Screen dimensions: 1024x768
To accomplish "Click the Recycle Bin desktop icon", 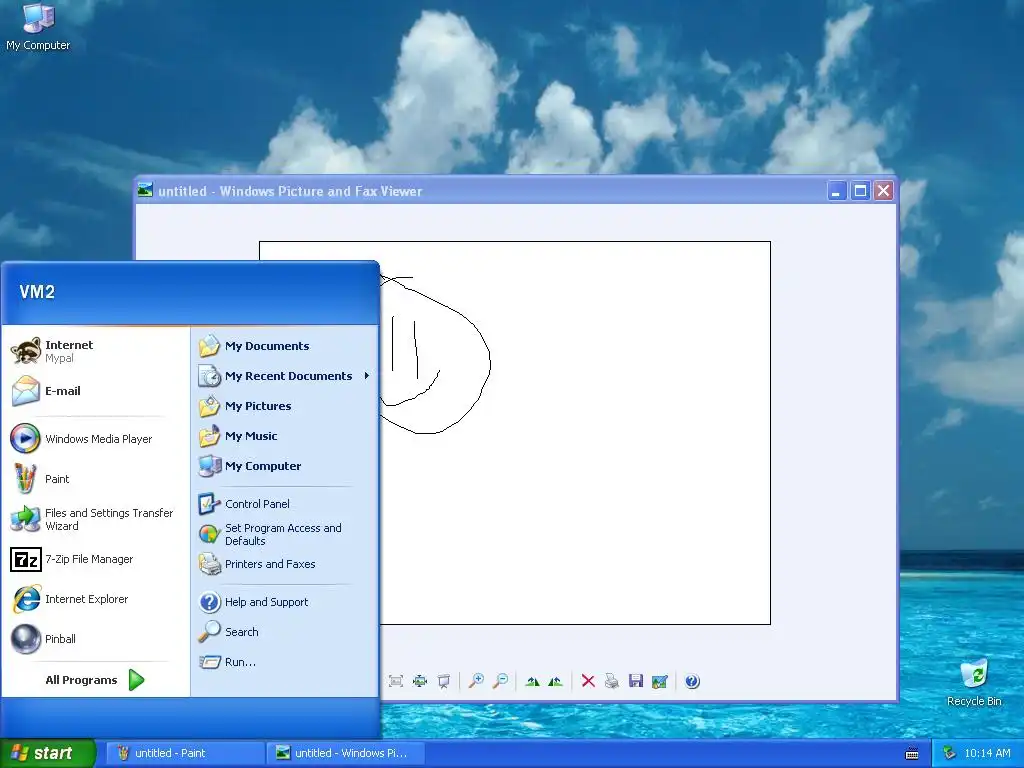I will pyautogui.click(x=974, y=682).
